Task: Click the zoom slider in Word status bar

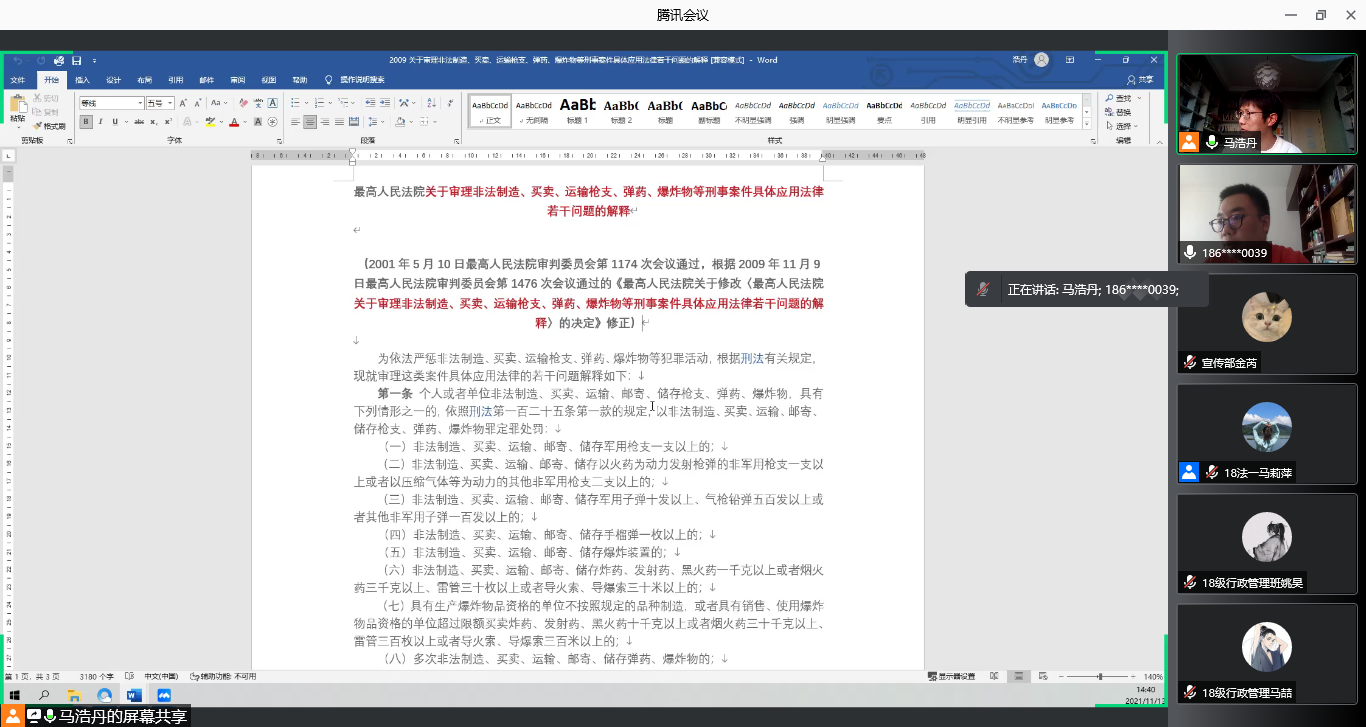Action: pos(1100,677)
